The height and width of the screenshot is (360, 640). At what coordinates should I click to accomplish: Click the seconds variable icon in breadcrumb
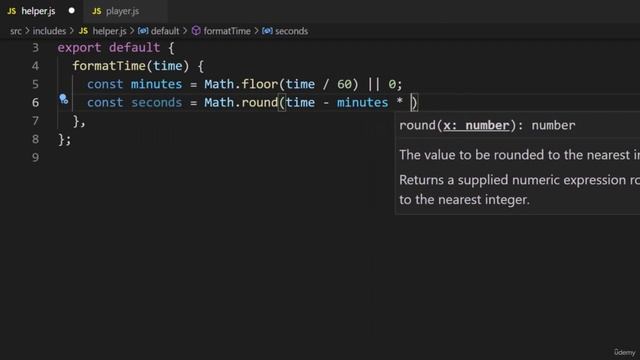(x=267, y=31)
